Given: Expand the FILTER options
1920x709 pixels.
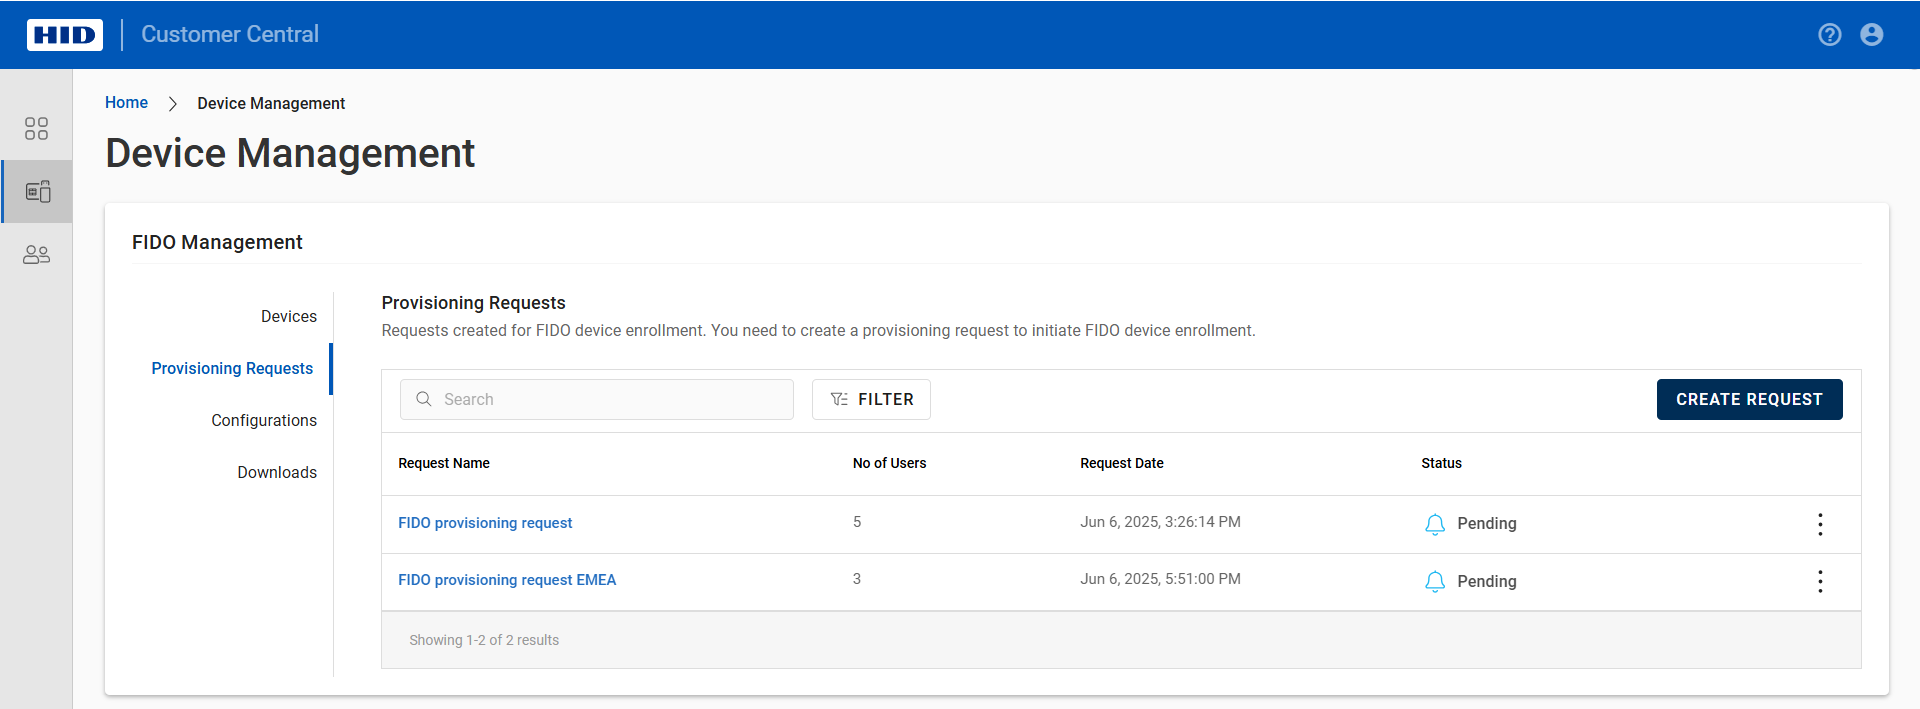Looking at the screenshot, I should coord(871,399).
